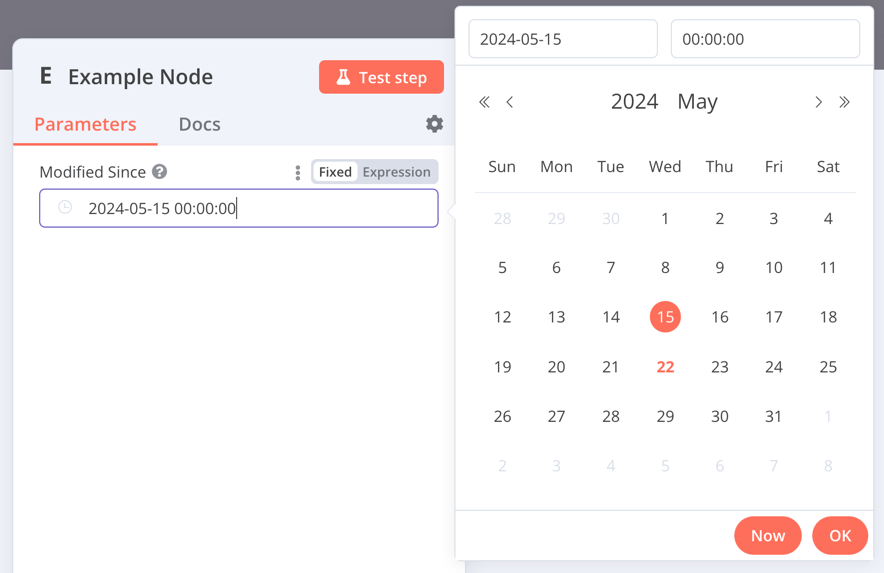The image size is (884, 573).
Task: Go to previous year with double-left arrow
Action: pos(484,102)
